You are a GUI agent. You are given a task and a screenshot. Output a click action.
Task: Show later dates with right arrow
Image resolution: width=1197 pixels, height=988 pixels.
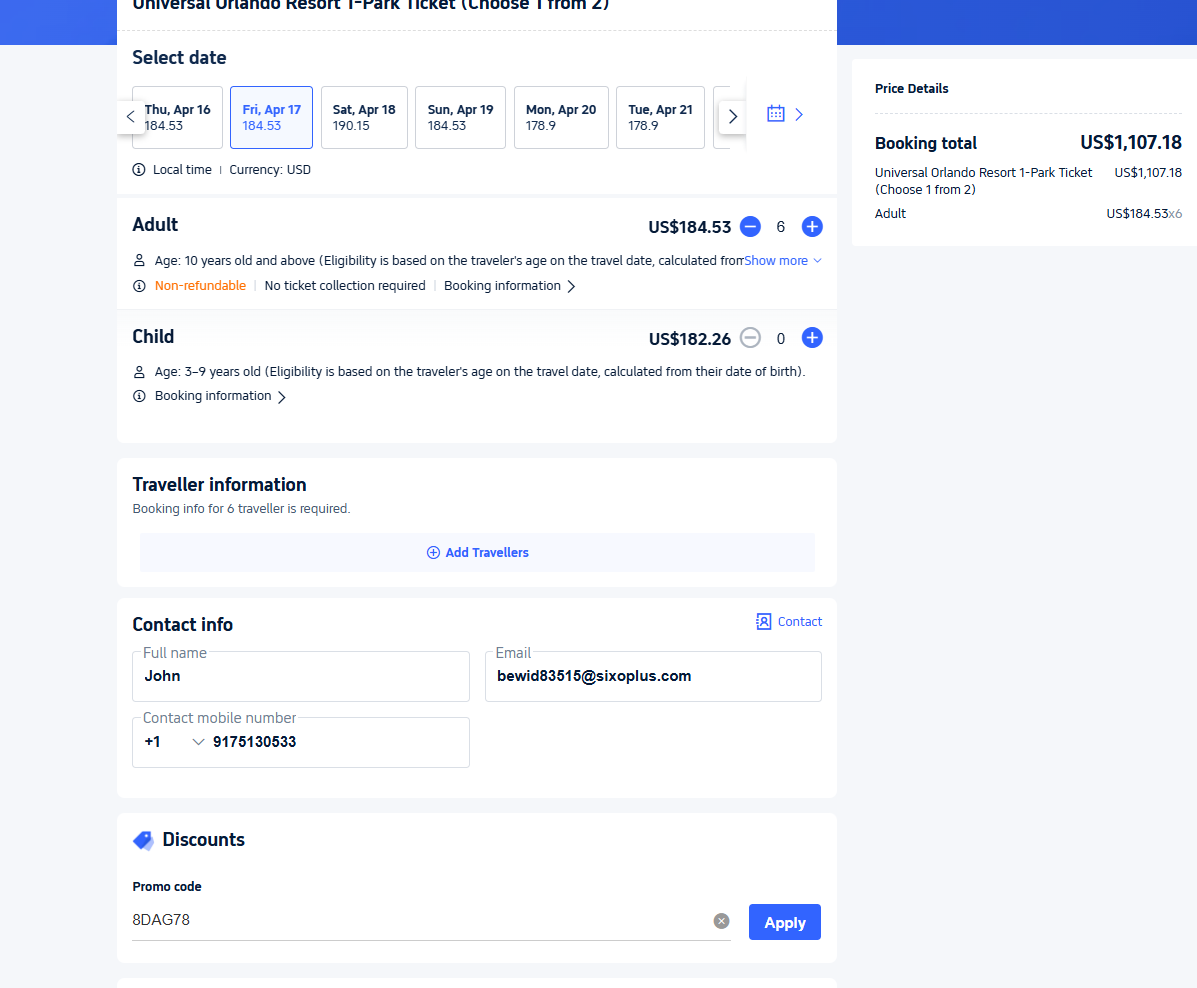(x=732, y=117)
